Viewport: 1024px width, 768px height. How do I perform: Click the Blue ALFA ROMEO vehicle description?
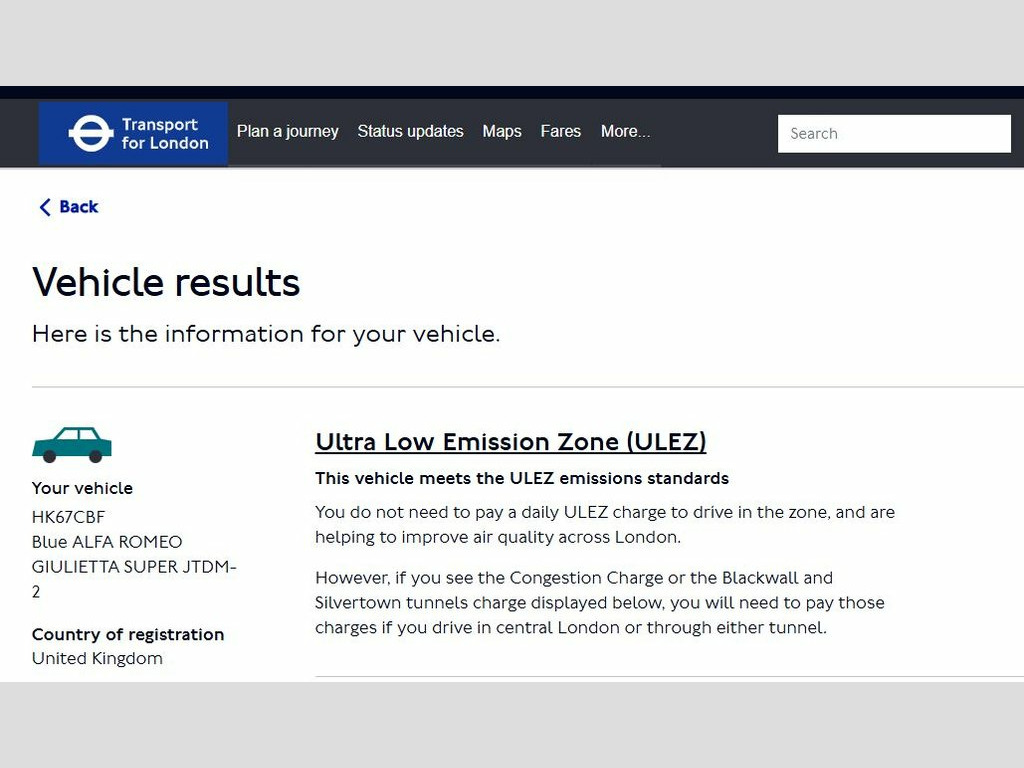point(107,542)
